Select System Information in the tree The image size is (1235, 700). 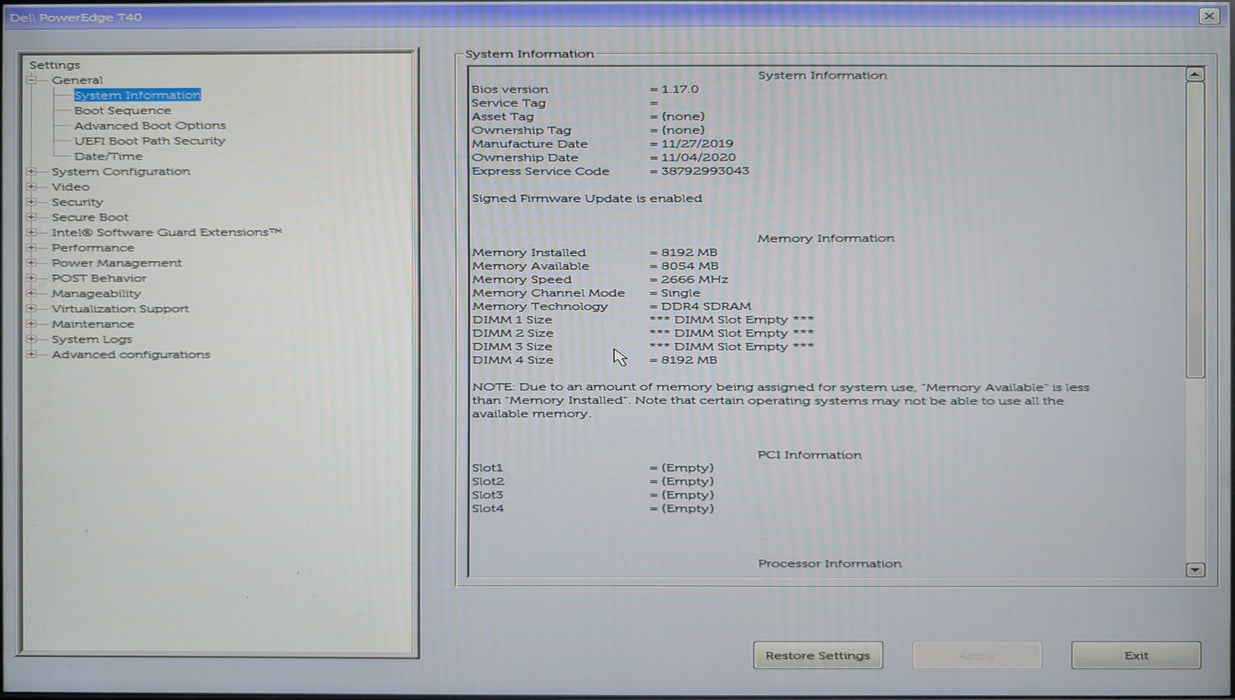(x=137, y=95)
